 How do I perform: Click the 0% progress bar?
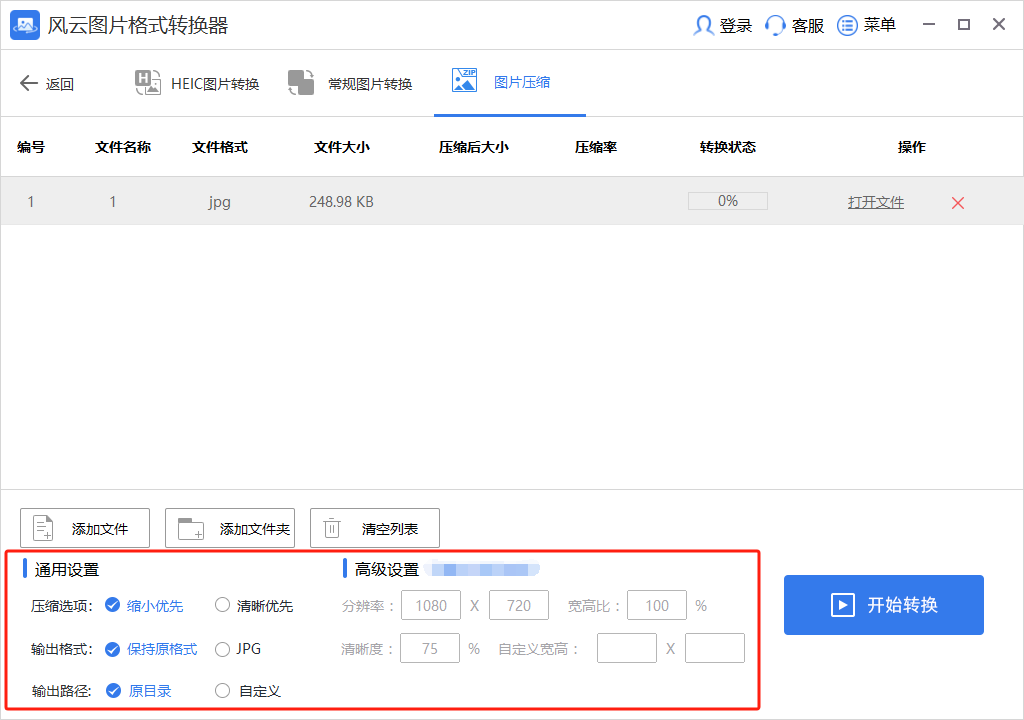(x=727, y=200)
